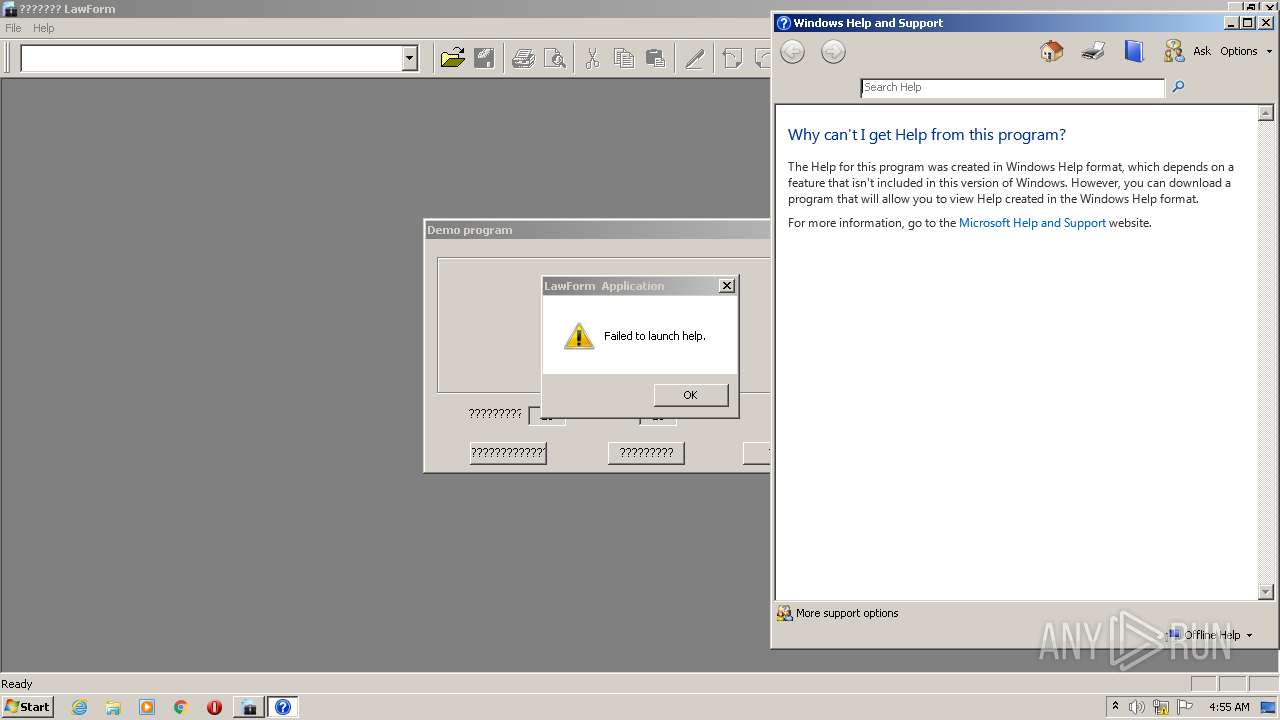Click the Cut scissors toolbar icon
The width and height of the screenshot is (1280, 720).
point(592,58)
